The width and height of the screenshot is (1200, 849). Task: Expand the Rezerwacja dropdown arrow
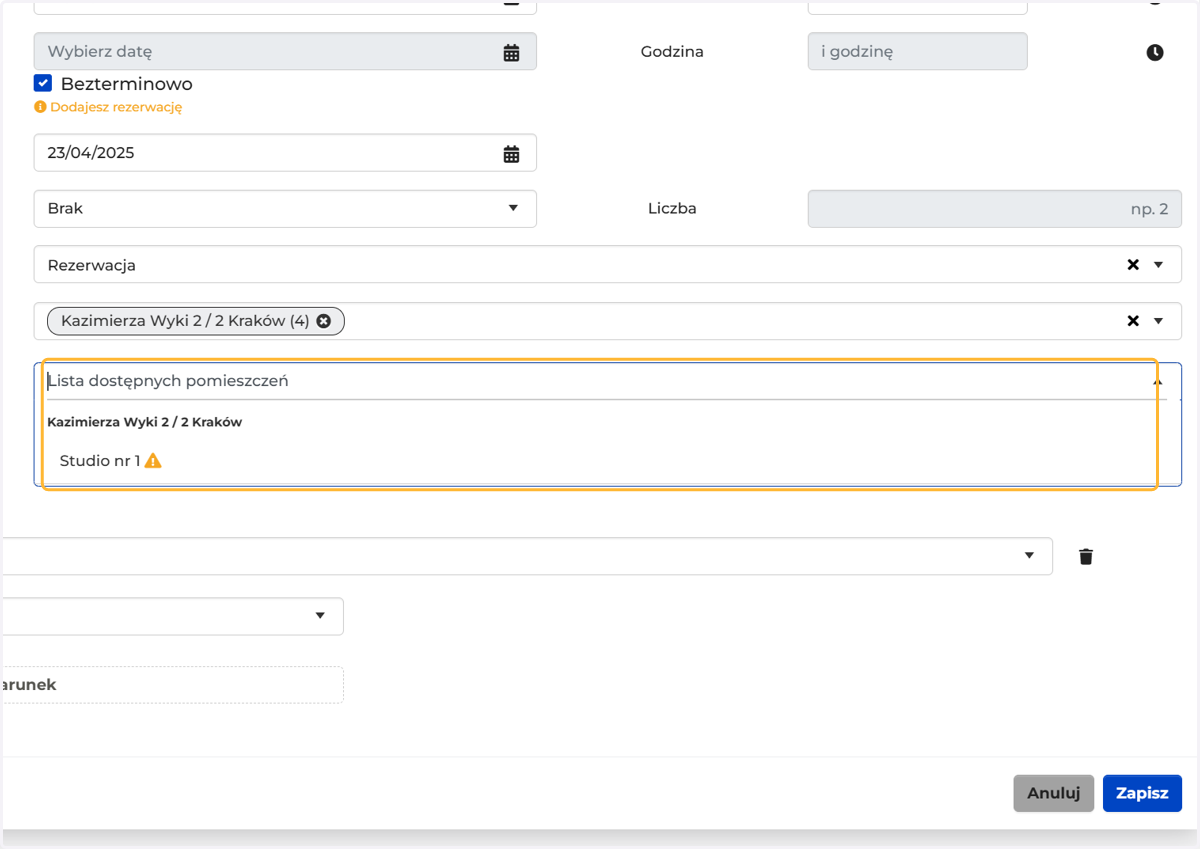(x=1159, y=265)
